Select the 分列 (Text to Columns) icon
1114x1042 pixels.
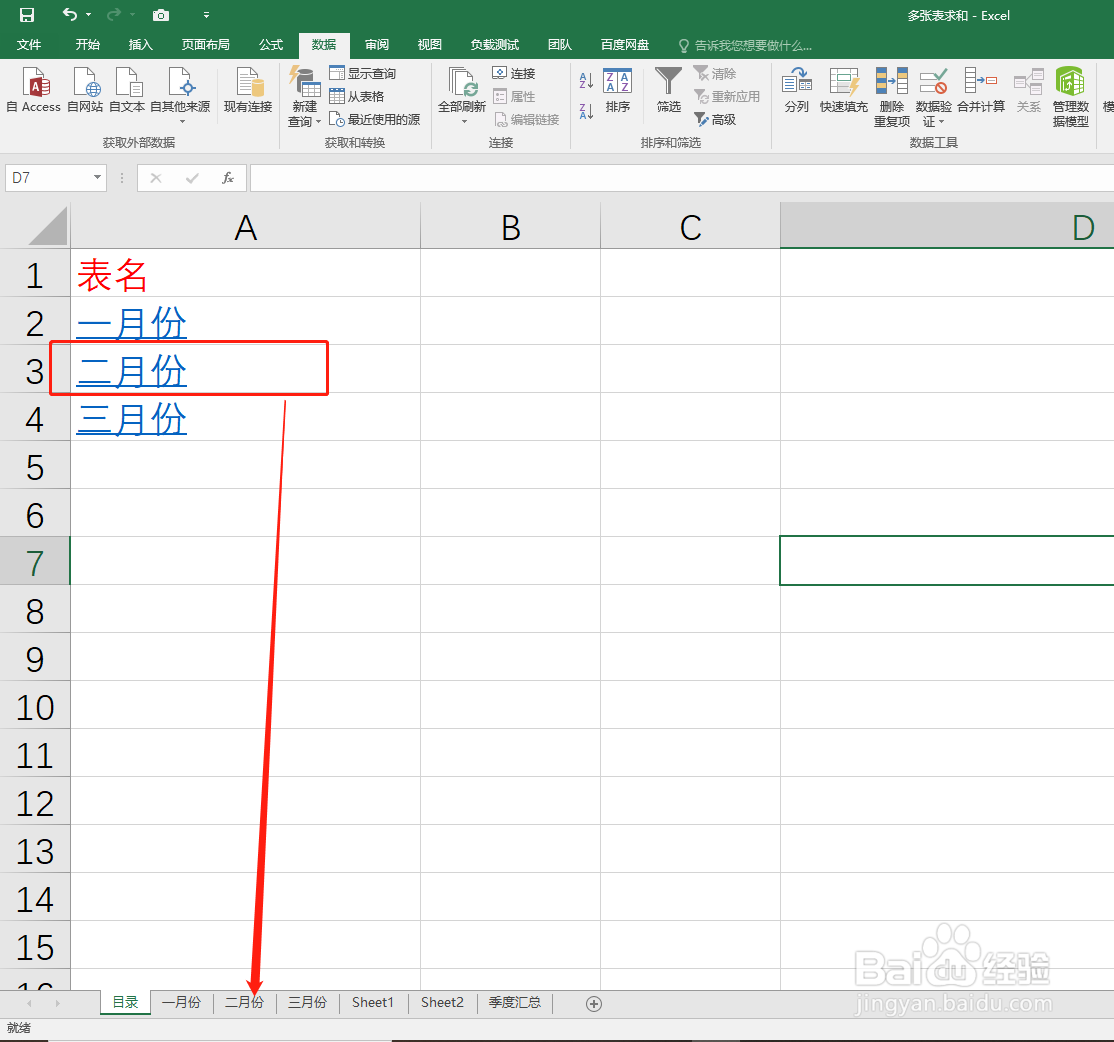click(796, 91)
